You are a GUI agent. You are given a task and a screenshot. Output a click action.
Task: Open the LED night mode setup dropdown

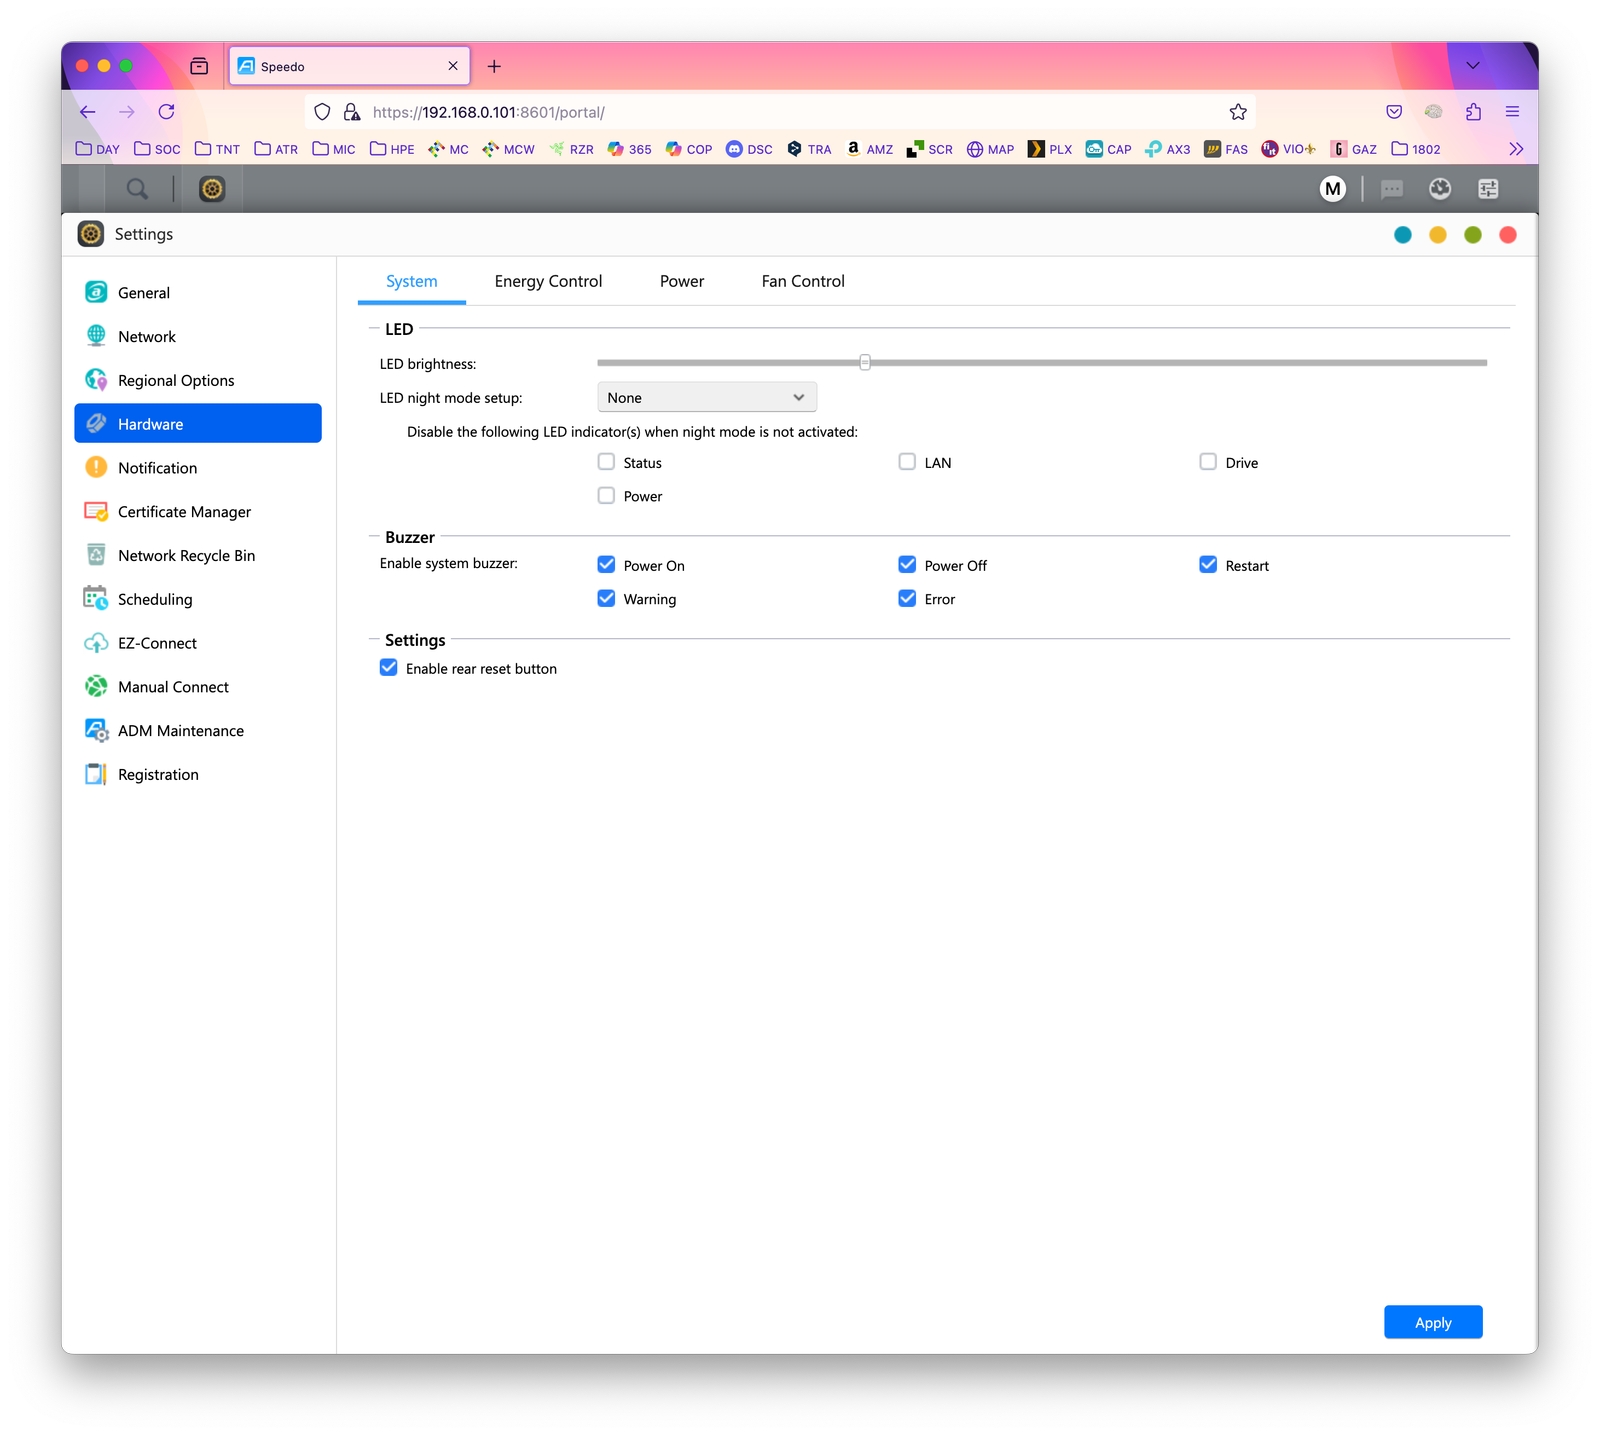707,397
